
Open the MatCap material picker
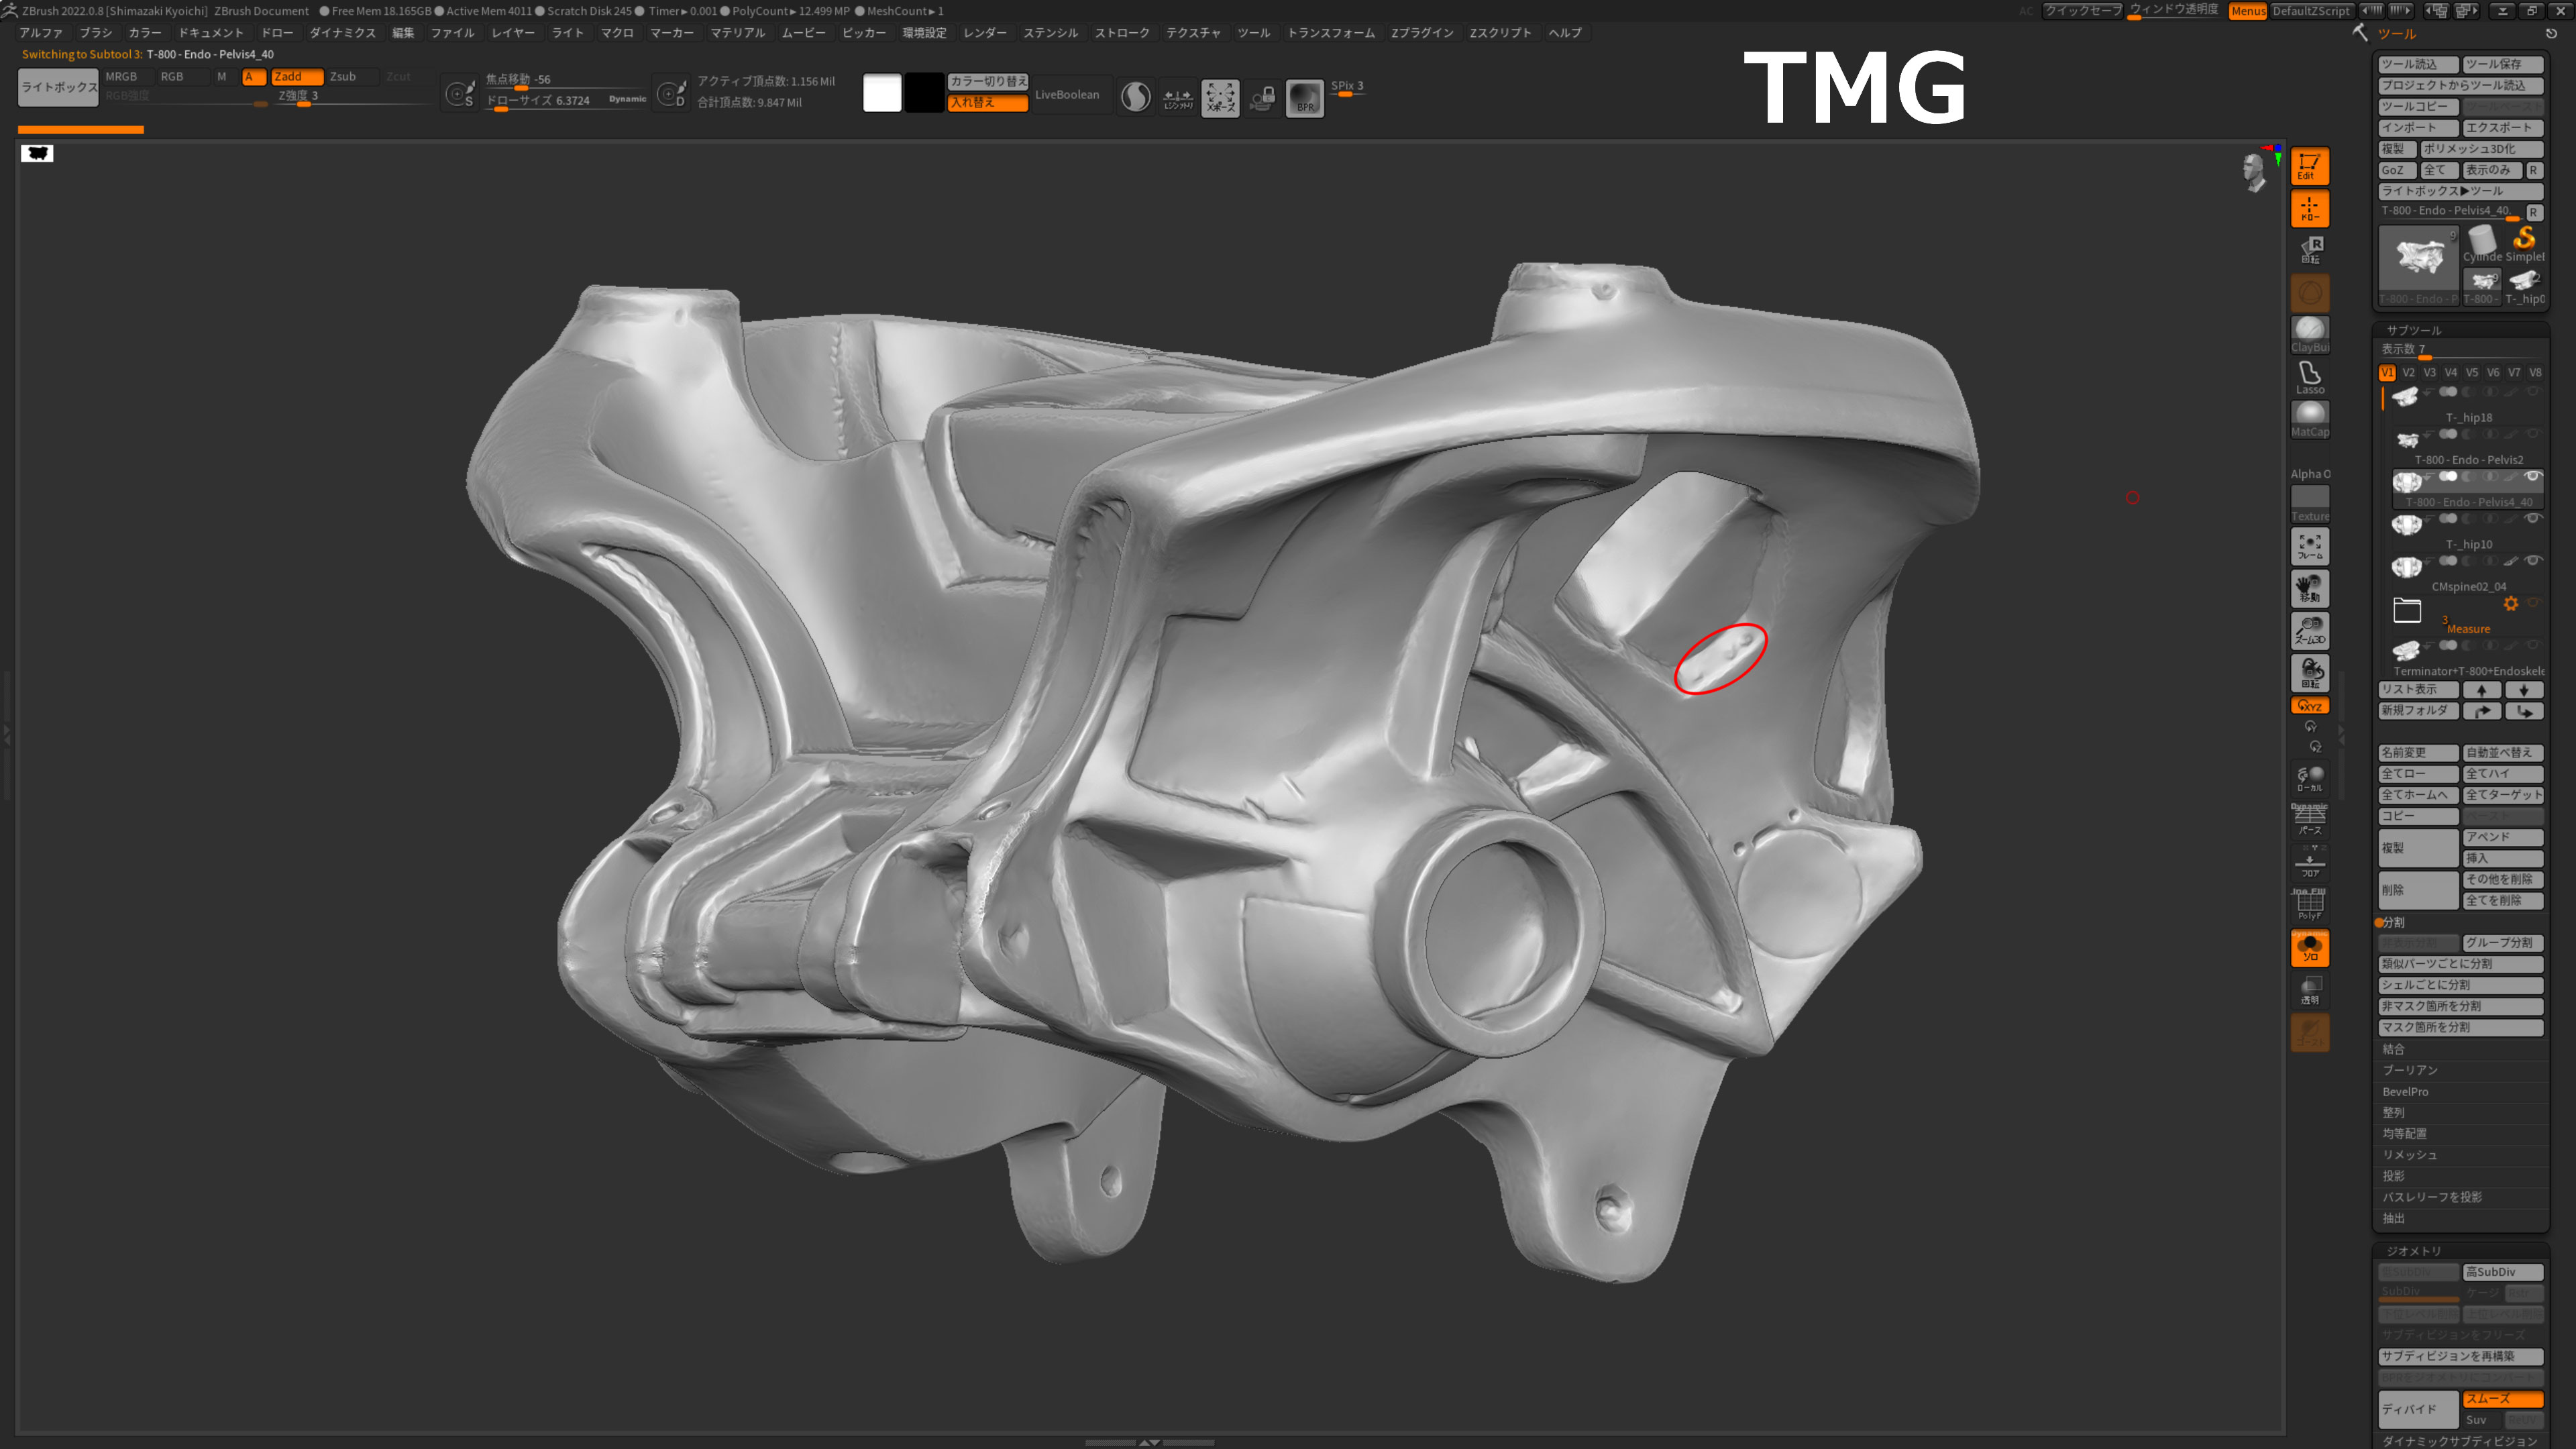(x=2309, y=419)
